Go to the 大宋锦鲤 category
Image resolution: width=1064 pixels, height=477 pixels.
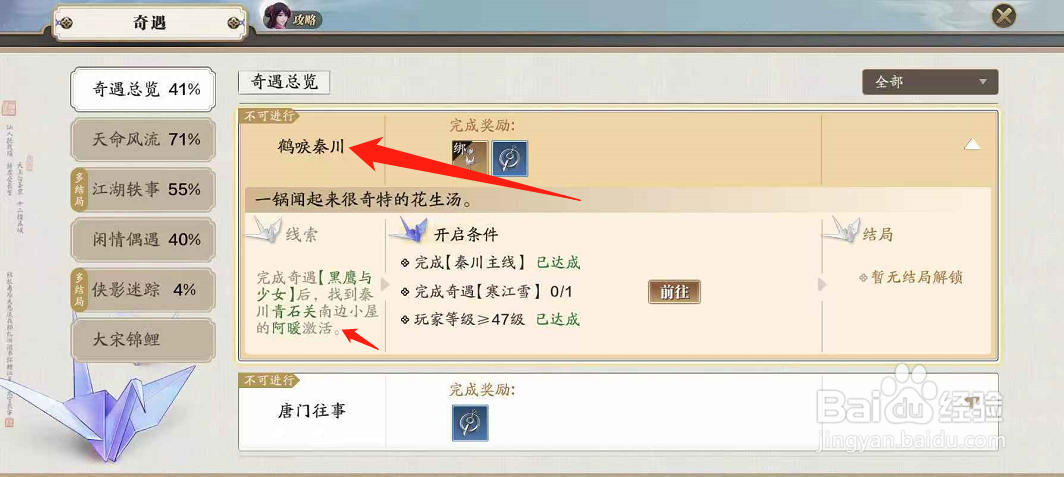click(143, 340)
